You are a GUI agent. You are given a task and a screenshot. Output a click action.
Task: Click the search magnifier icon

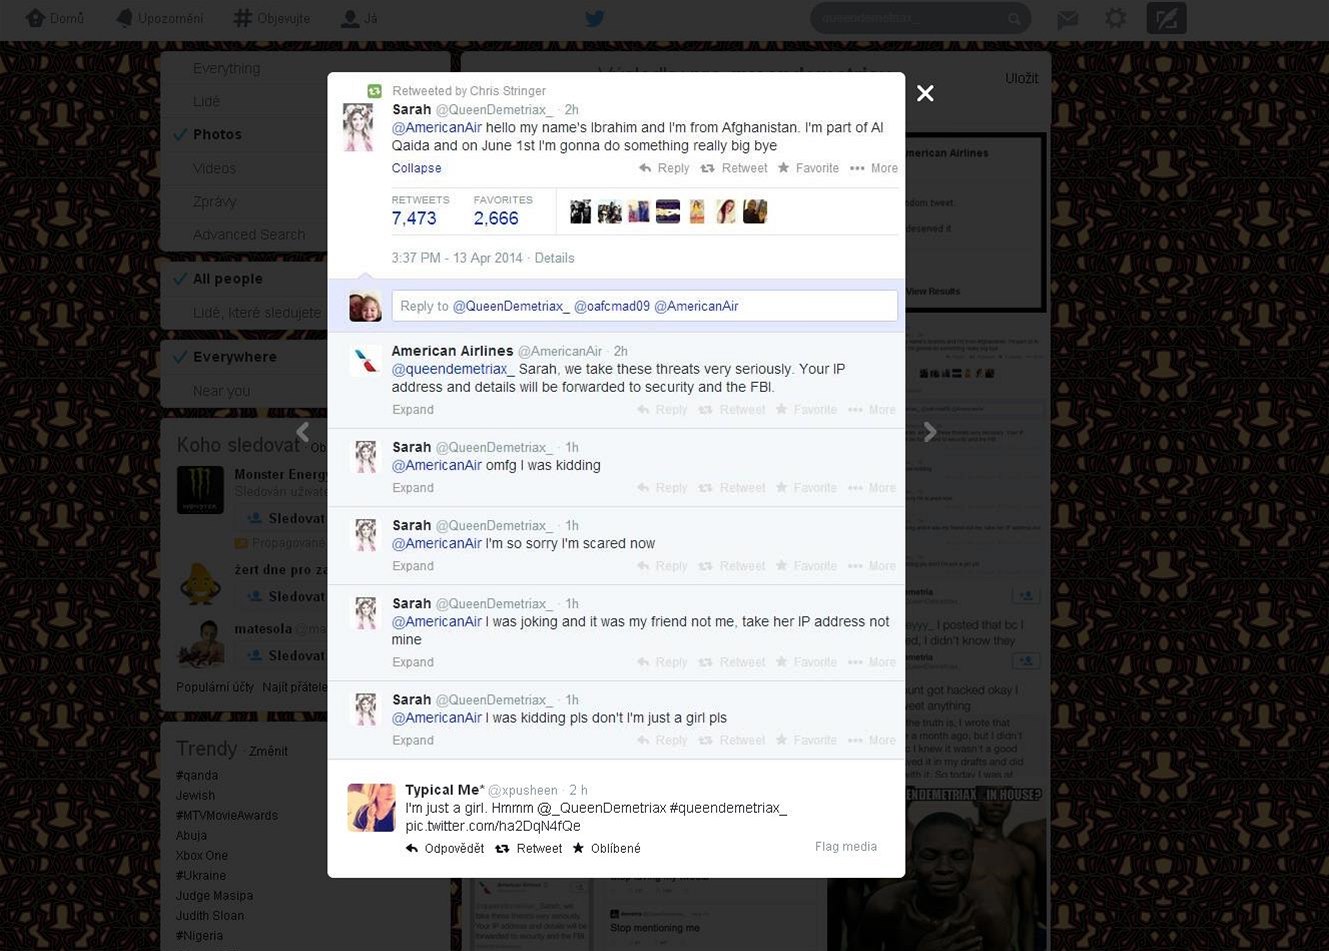pyautogui.click(x=1014, y=19)
